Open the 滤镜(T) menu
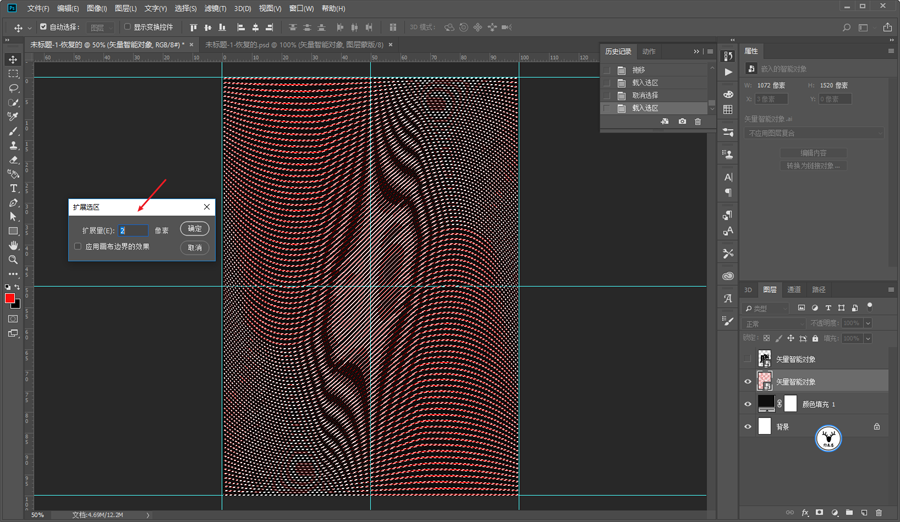Viewport: 900px width, 522px height. coord(215,8)
